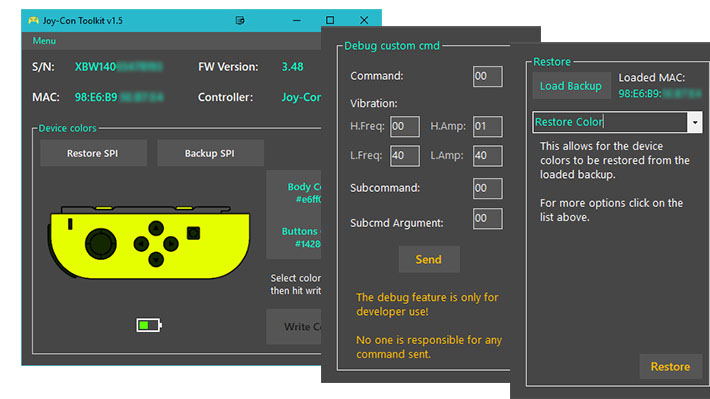Click the Restore SPI button
Image resolution: width=710 pixels, height=399 pixels.
tap(93, 153)
